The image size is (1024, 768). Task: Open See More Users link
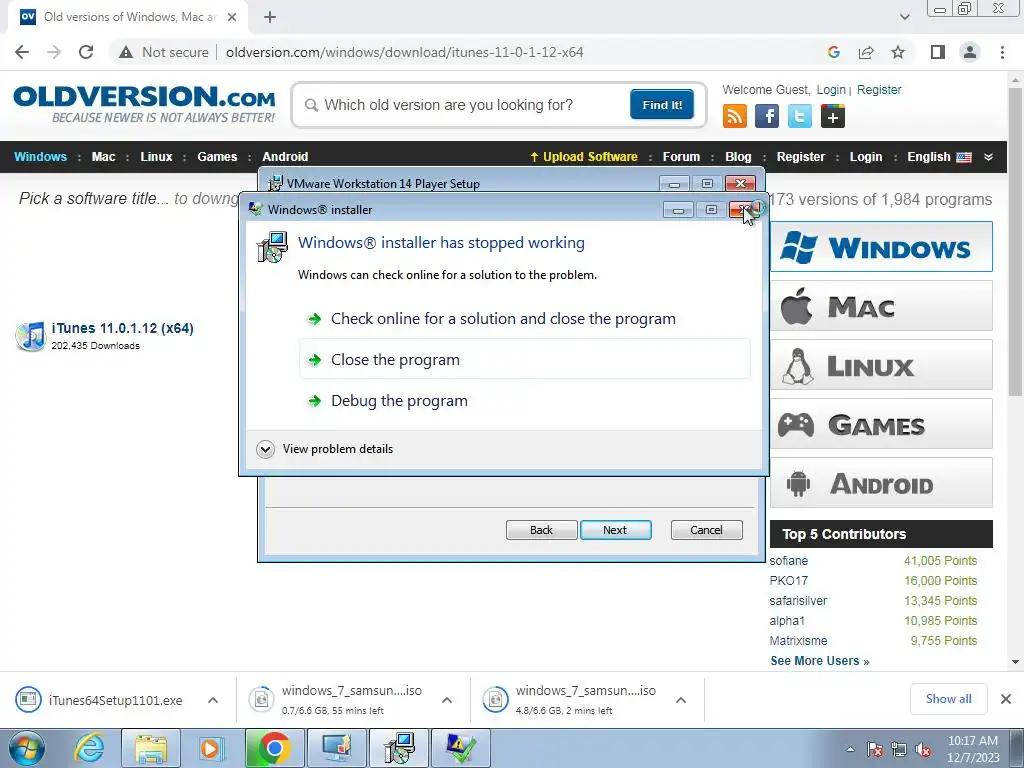pos(820,661)
